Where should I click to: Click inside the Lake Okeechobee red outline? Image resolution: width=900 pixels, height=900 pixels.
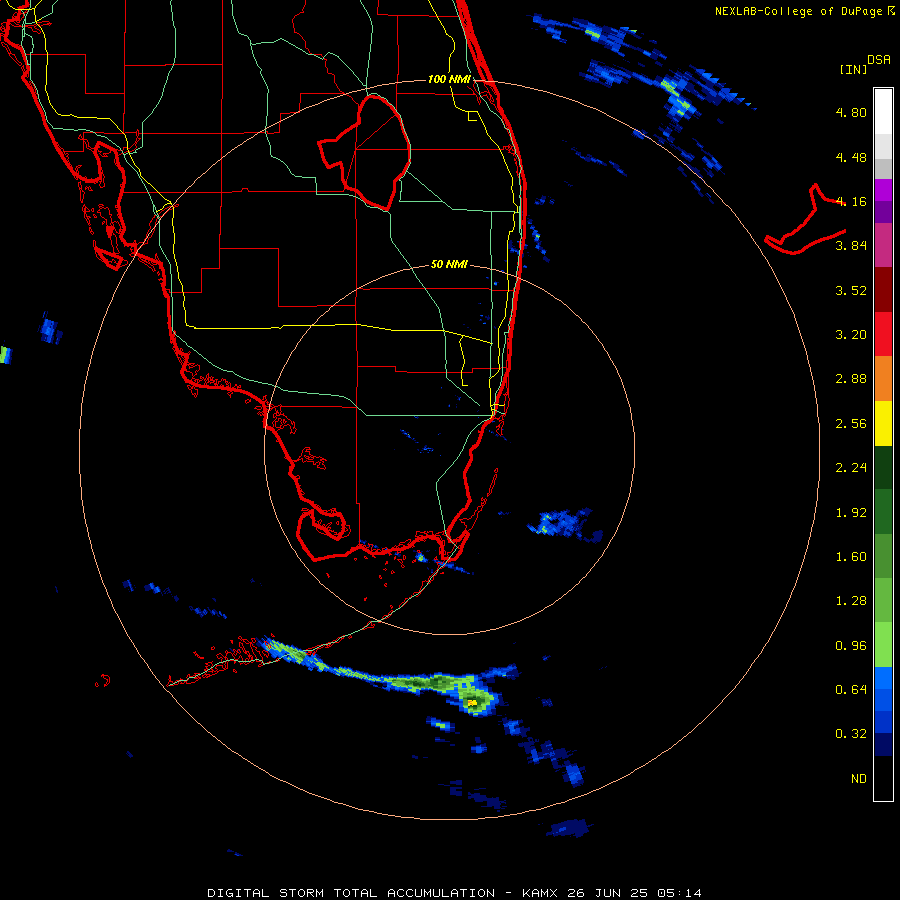(373, 150)
